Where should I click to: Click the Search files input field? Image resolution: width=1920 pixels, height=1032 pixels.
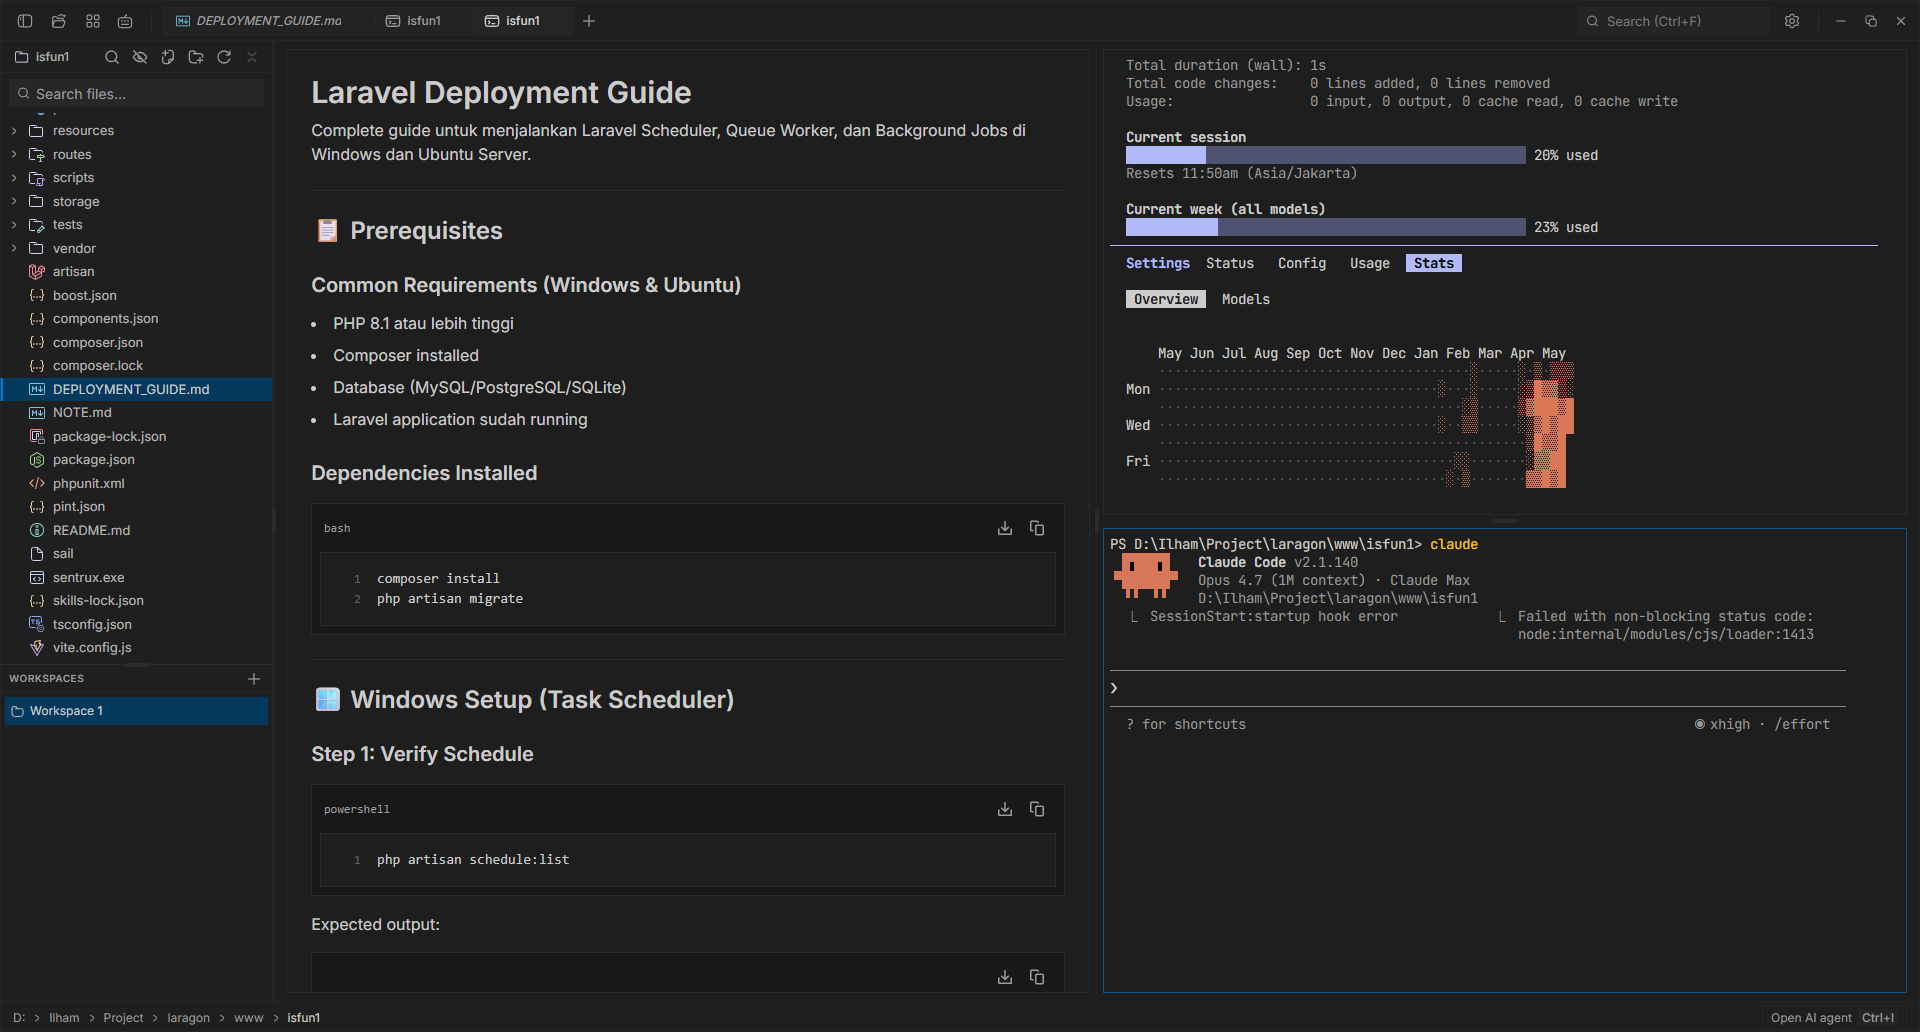(x=137, y=94)
